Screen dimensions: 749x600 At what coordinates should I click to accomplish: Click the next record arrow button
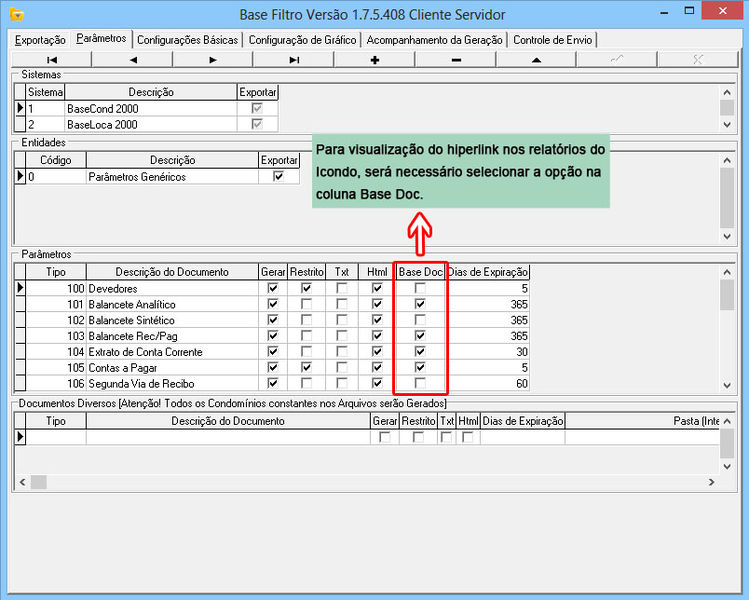(213, 60)
